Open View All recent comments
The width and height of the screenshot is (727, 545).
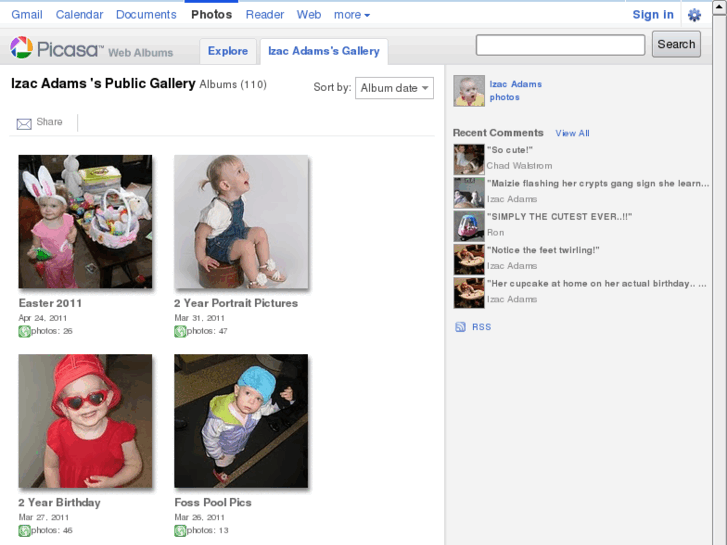pyautogui.click(x=573, y=133)
